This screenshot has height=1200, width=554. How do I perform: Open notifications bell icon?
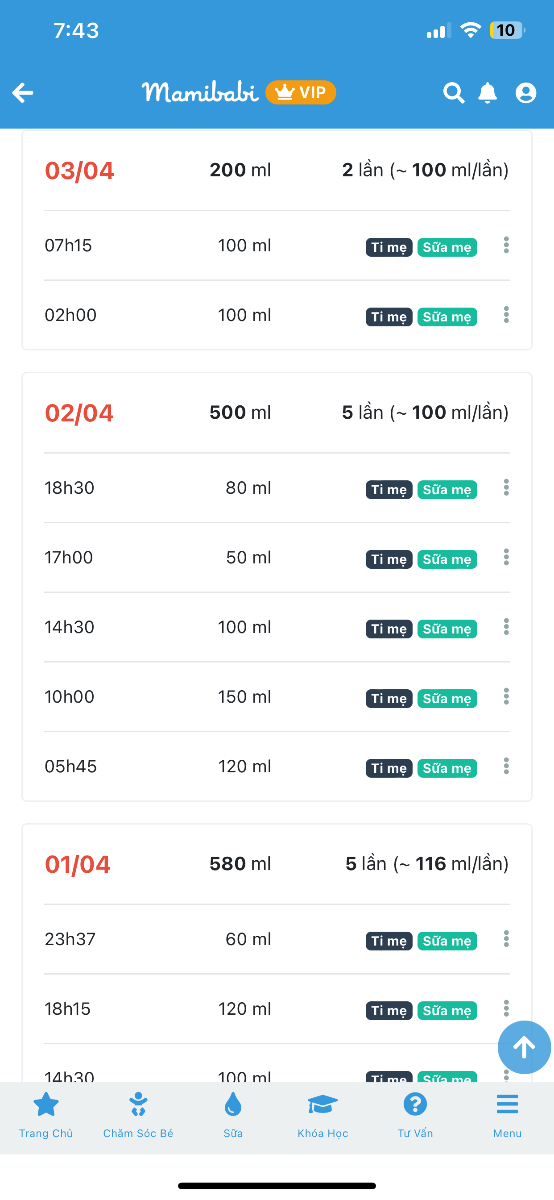(x=488, y=93)
